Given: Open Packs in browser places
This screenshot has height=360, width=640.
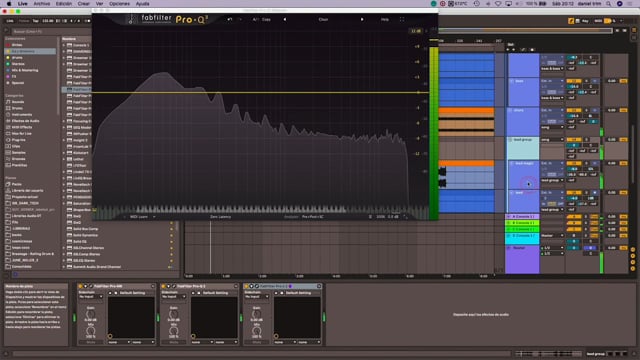Looking at the screenshot, I should [x=16, y=184].
